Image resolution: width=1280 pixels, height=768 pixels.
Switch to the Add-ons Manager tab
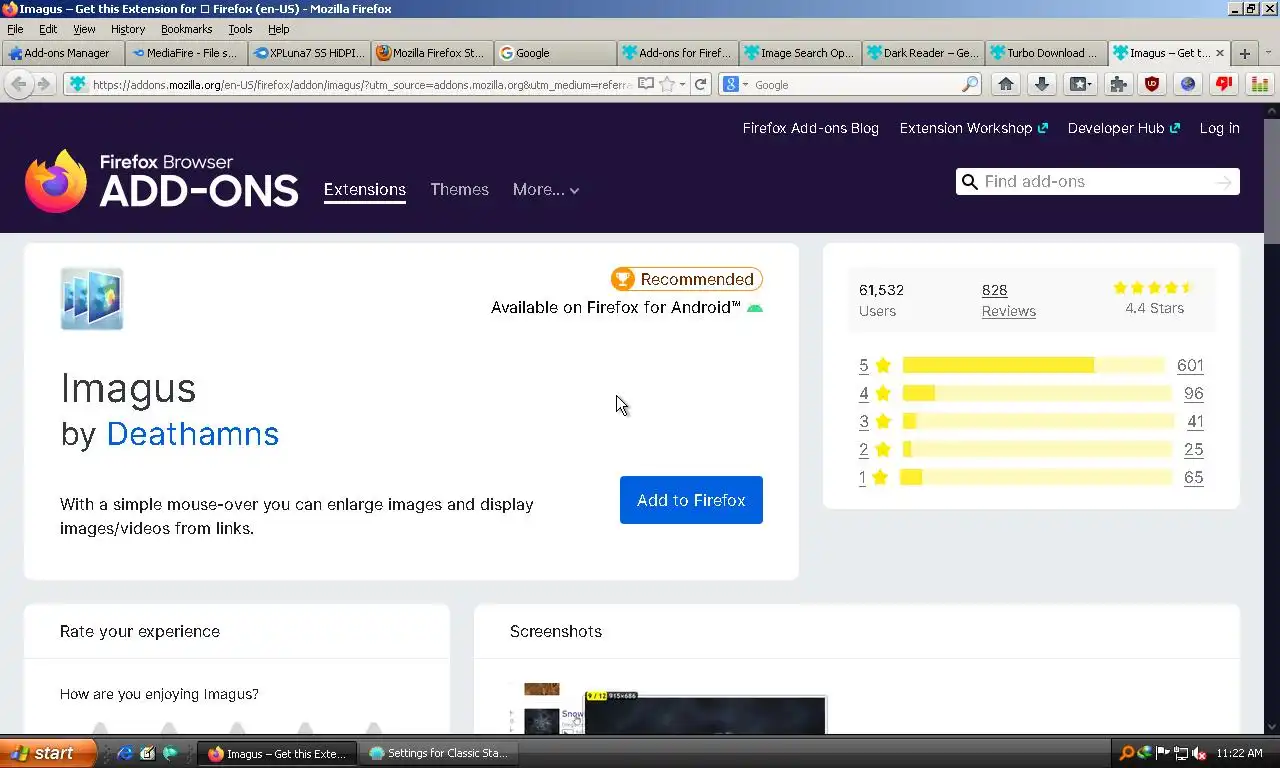coord(62,53)
